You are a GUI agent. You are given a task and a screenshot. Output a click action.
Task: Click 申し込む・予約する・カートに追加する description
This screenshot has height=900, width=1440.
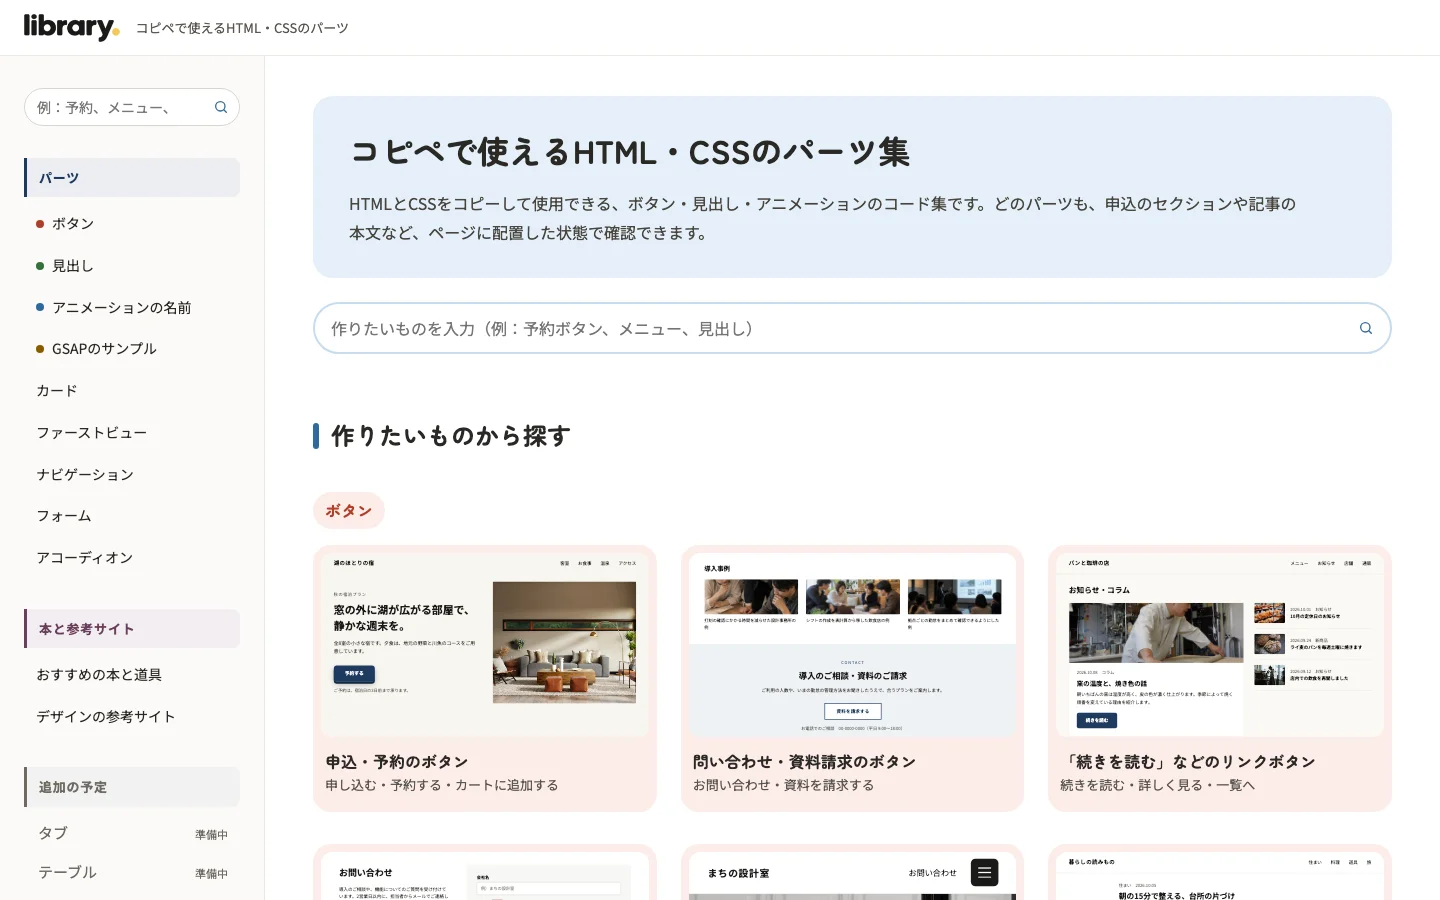click(442, 785)
